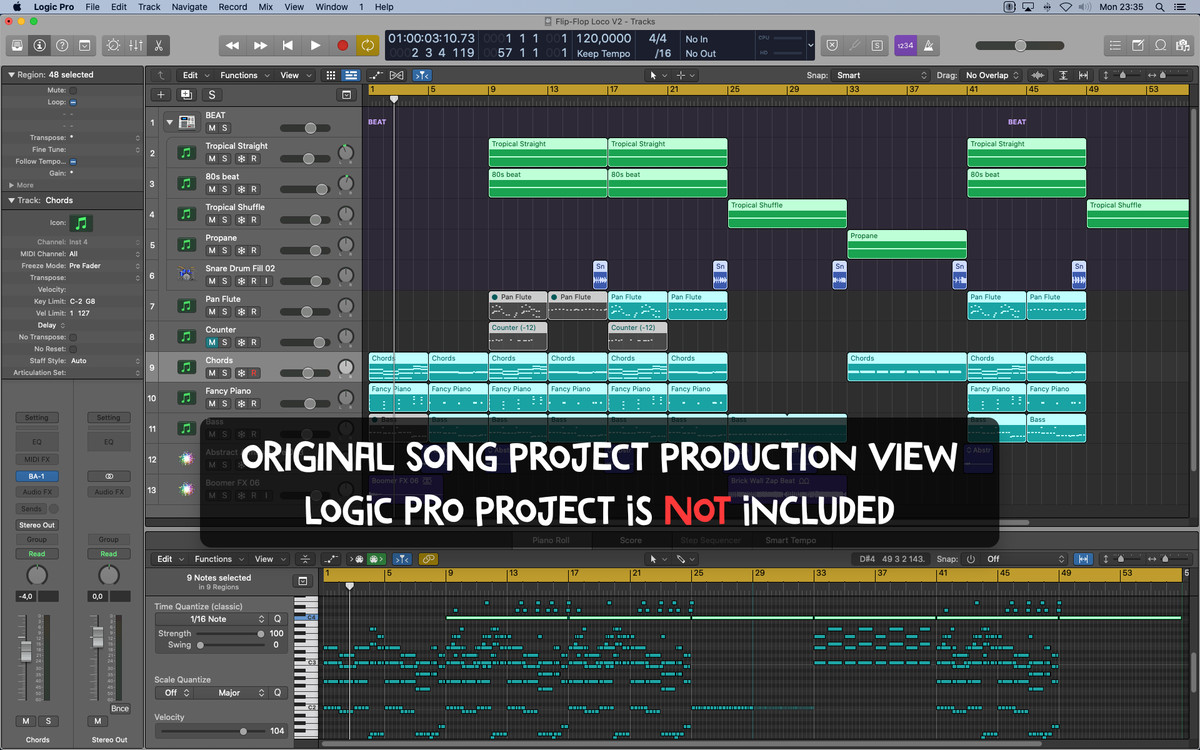Toggle the Flex icon in Tracks toolbar
Viewport: 1200px width, 750px height.
coord(397,75)
